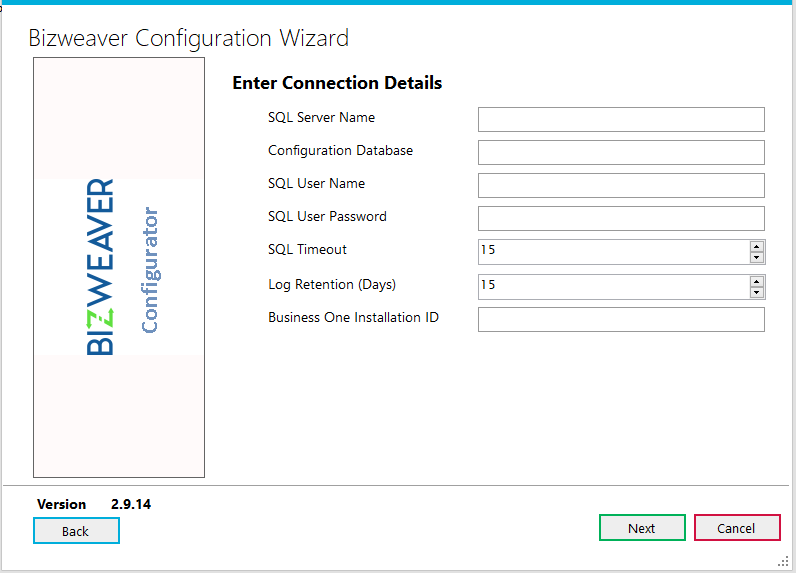Screen dimensions: 796x573
Task: Click the SQL User Password label
Action: click(x=327, y=216)
